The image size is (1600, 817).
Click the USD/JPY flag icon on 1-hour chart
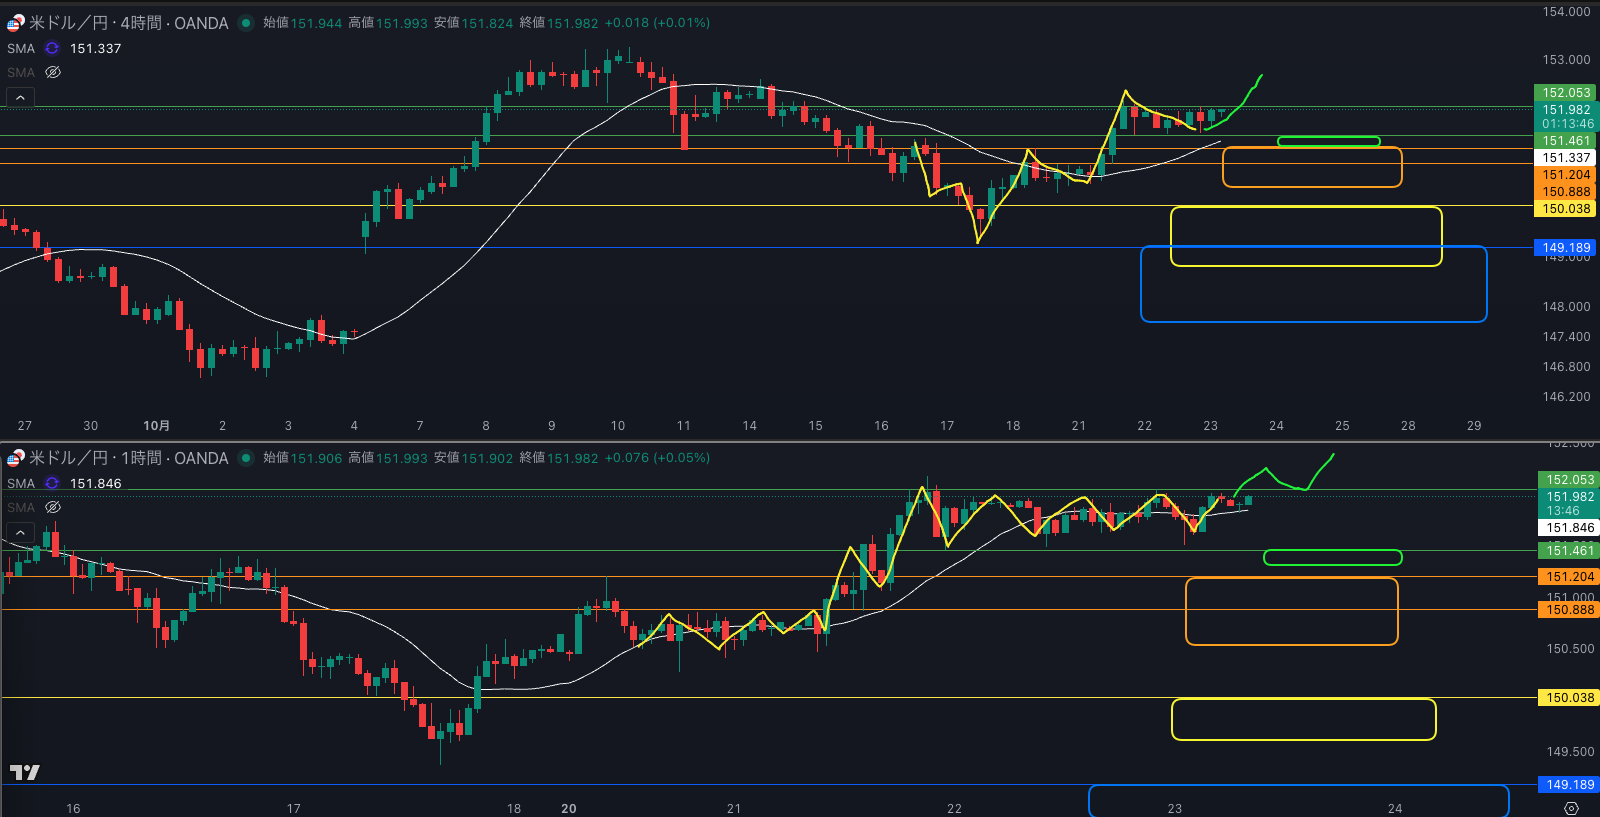pyautogui.click(x=15, y=458)
